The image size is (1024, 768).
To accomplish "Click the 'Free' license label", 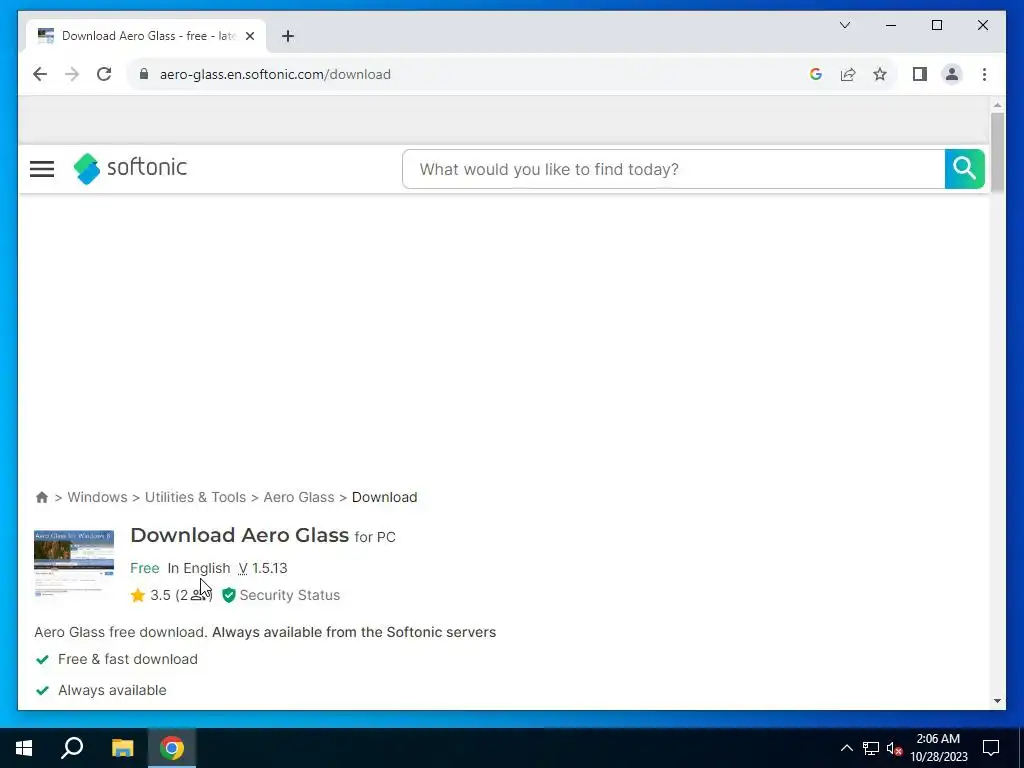I will [144, 568].
